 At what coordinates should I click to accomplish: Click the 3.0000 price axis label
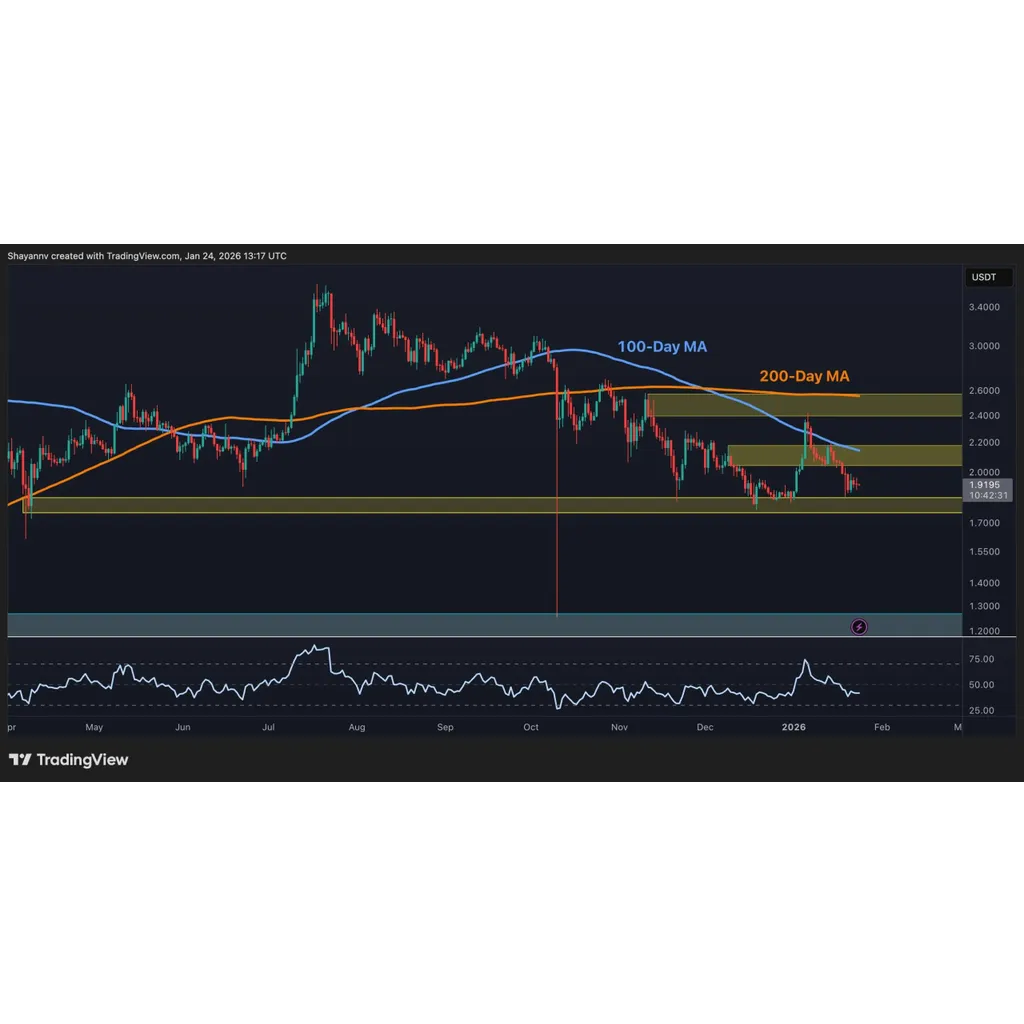pos(984,346)
